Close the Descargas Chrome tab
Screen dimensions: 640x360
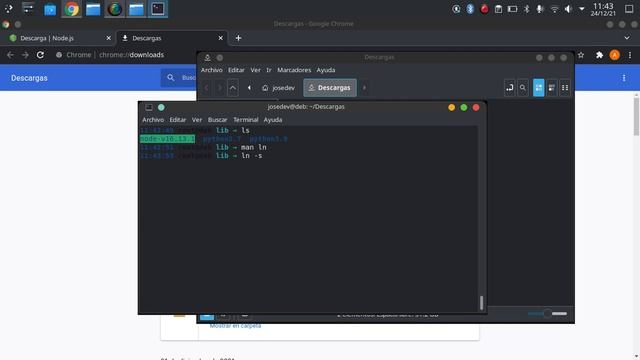(x=220, y=38)
